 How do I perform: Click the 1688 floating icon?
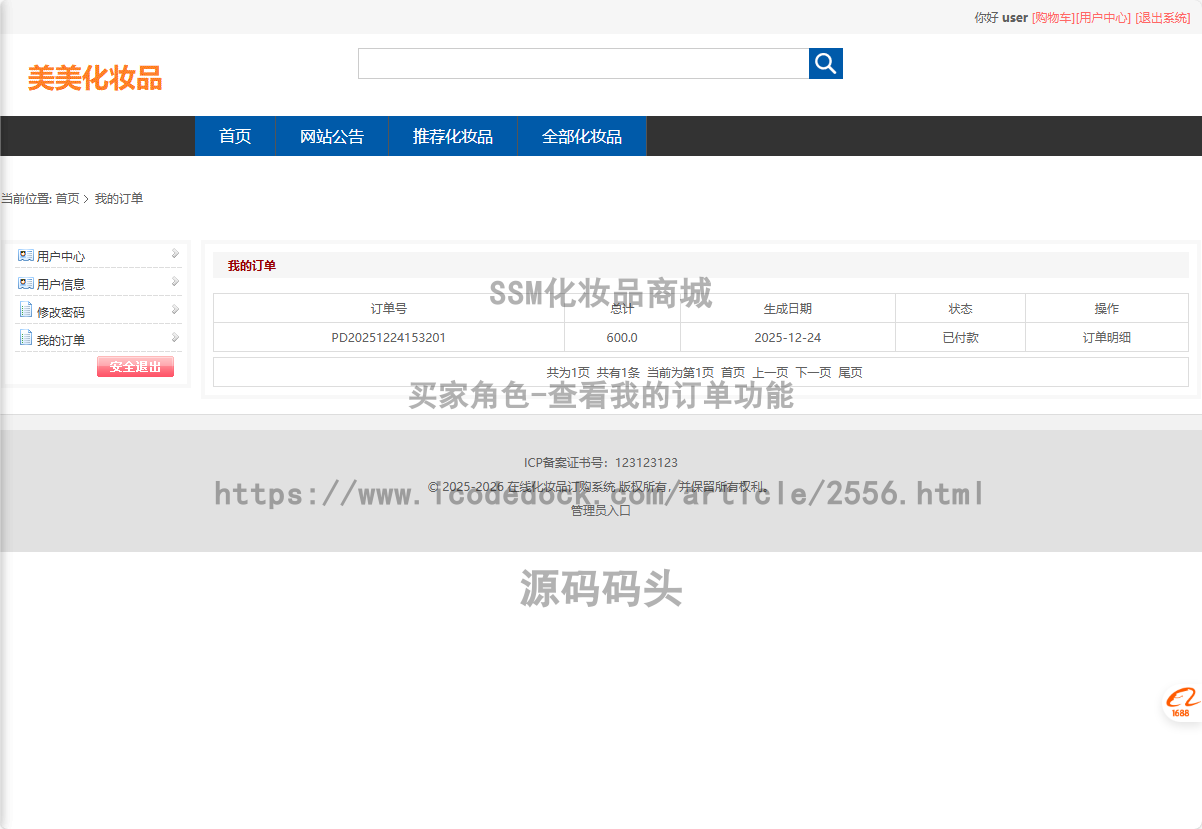(x=1180, y=703)
